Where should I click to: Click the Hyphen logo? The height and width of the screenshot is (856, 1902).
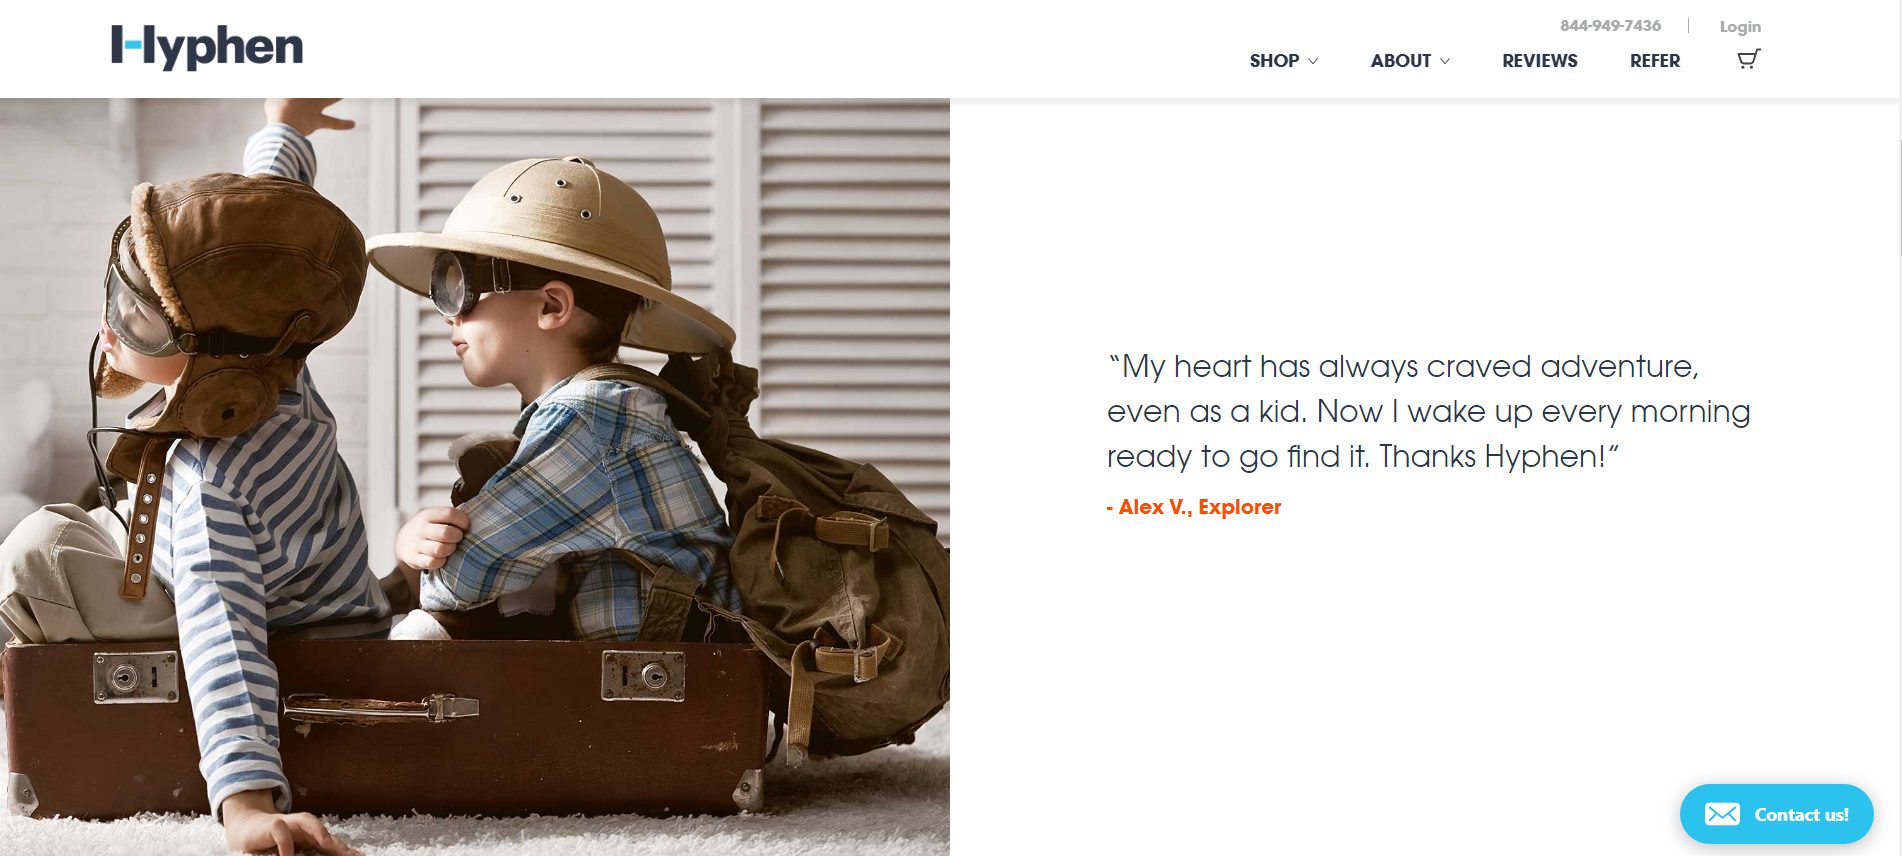[x=207, y=47]
